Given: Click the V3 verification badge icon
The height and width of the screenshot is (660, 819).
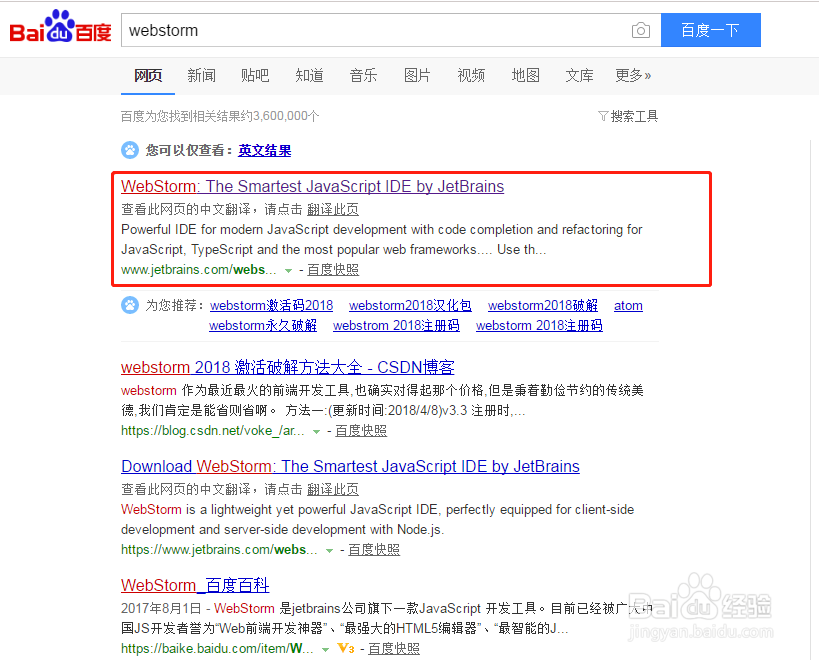Looking at the screenshot, I should (x=346, y=649).
